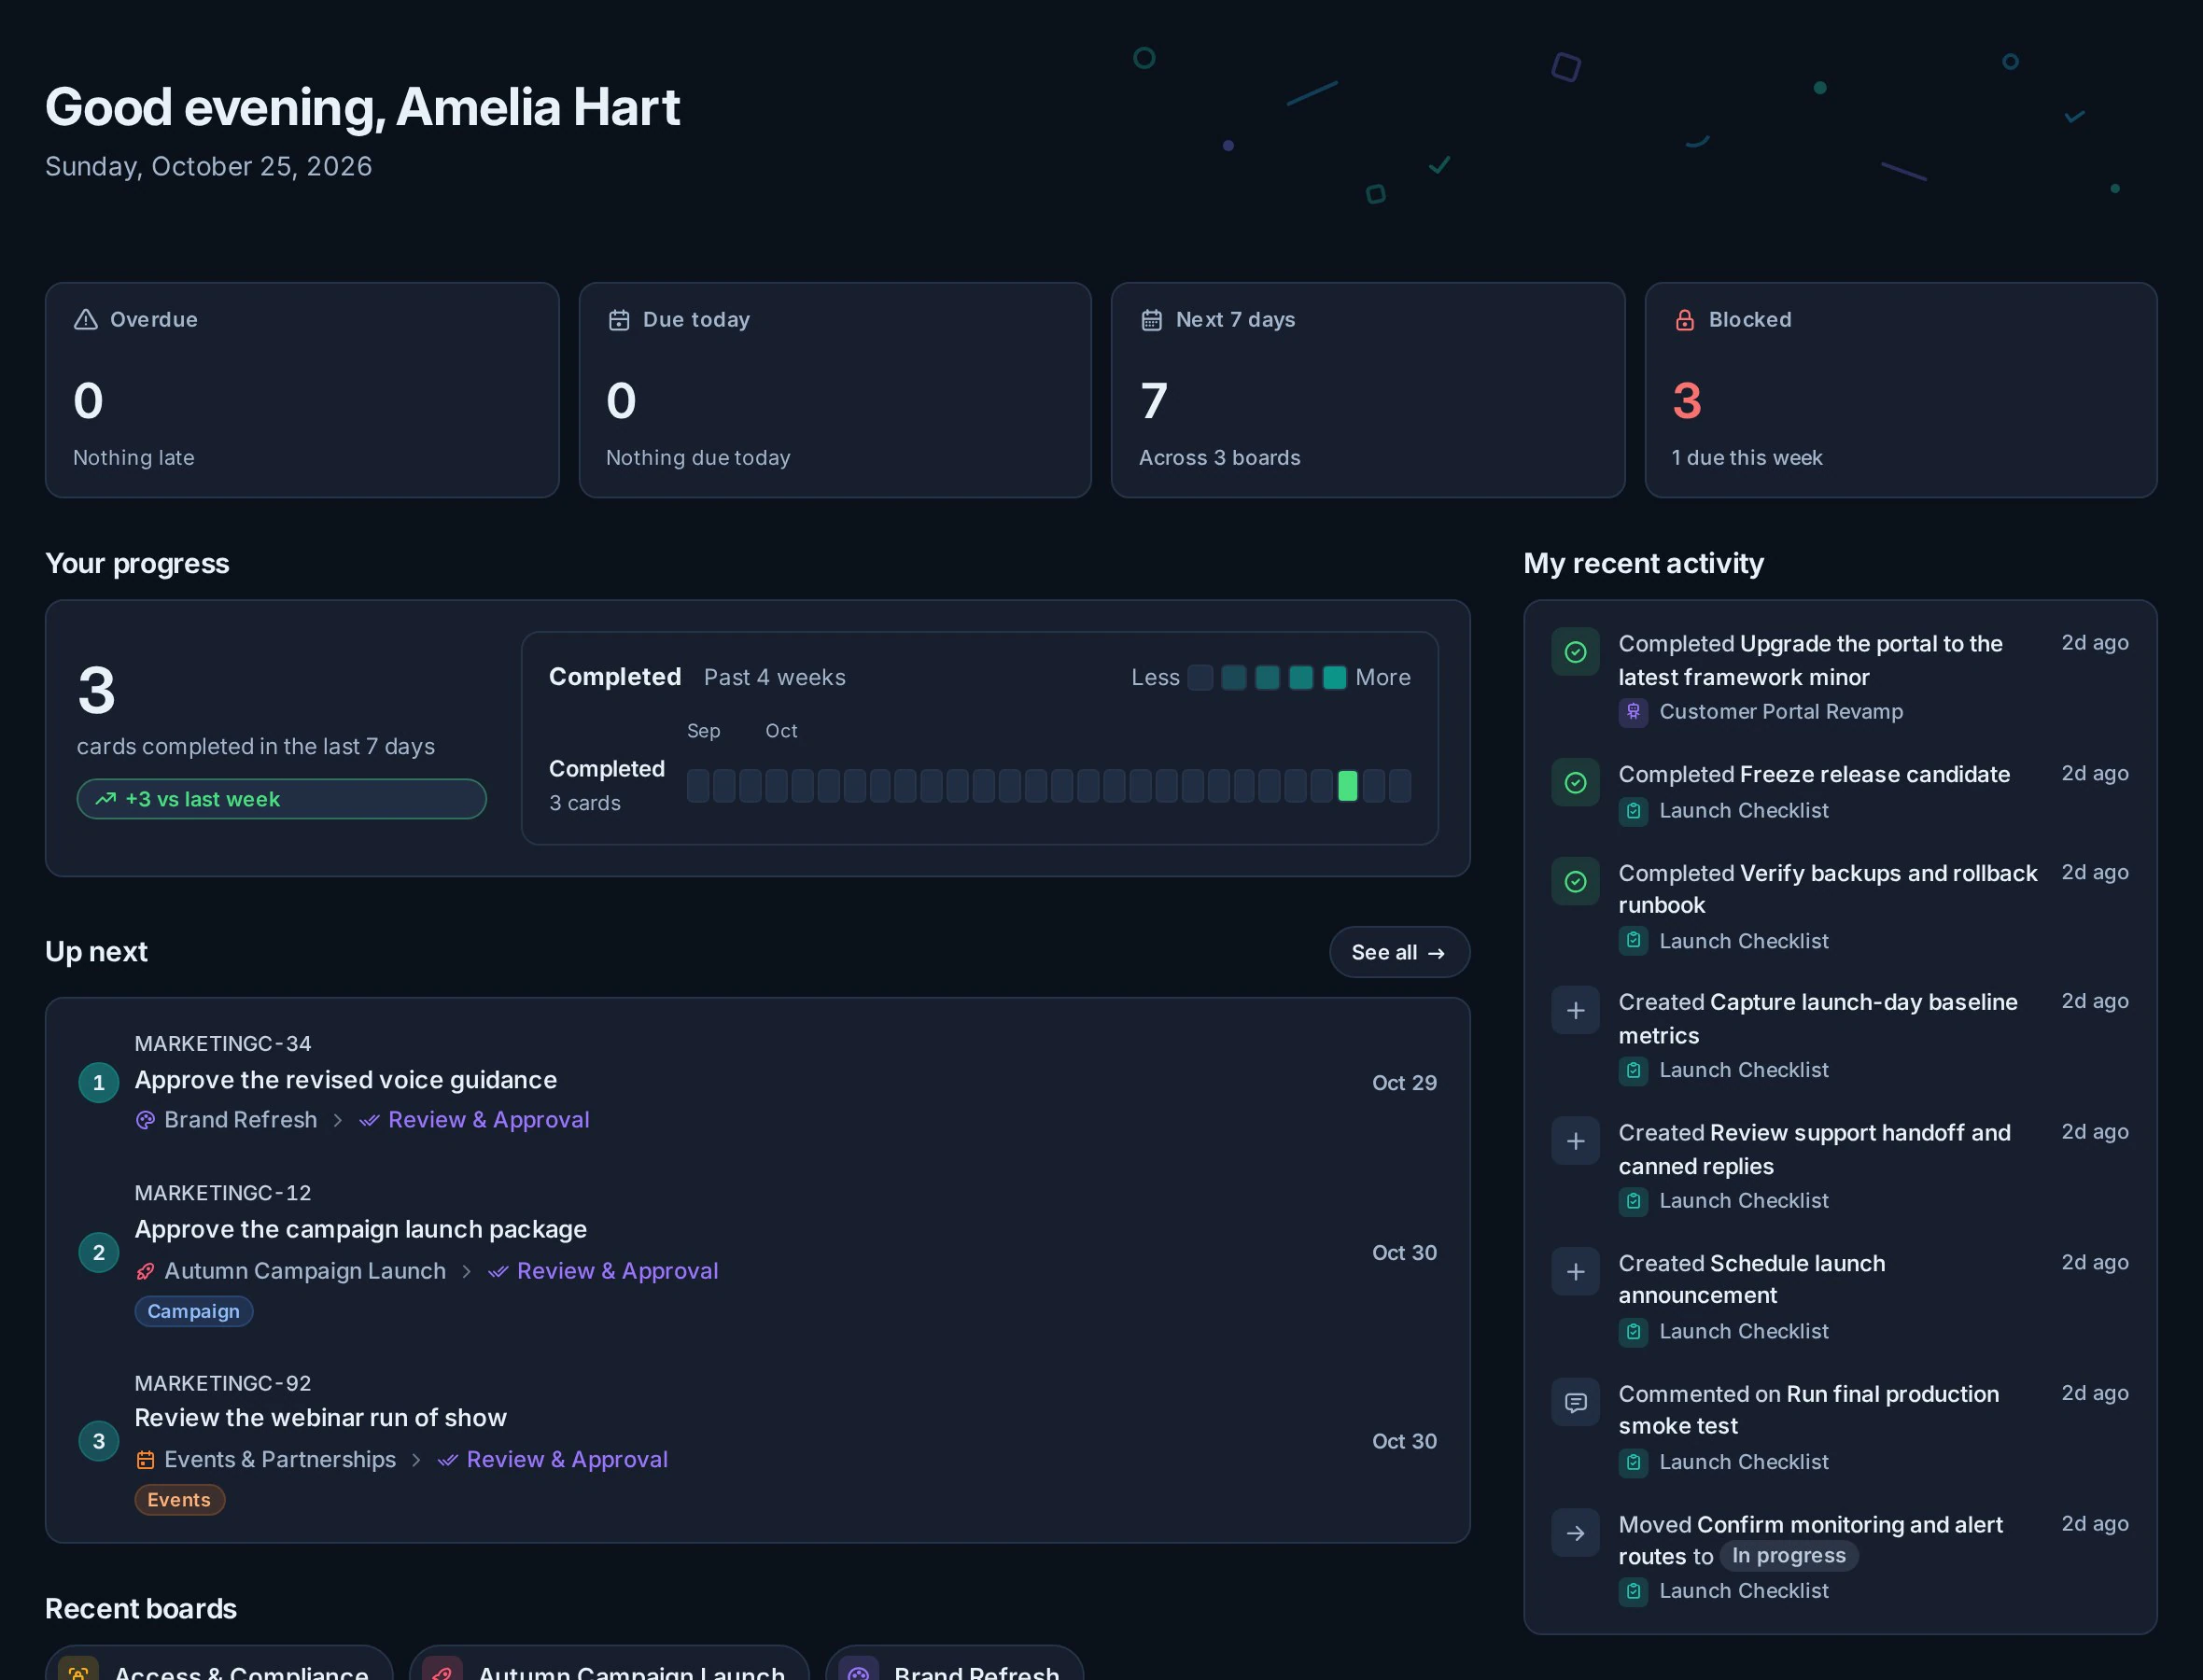Open See all in Up next
Viewport: 2203px width, 1680px height.
[1399, 952]
